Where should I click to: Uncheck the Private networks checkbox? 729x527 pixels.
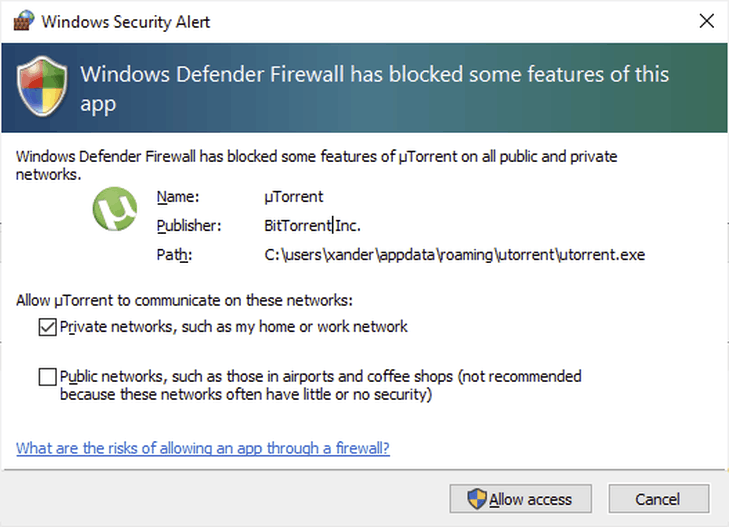tap(47, 327)
